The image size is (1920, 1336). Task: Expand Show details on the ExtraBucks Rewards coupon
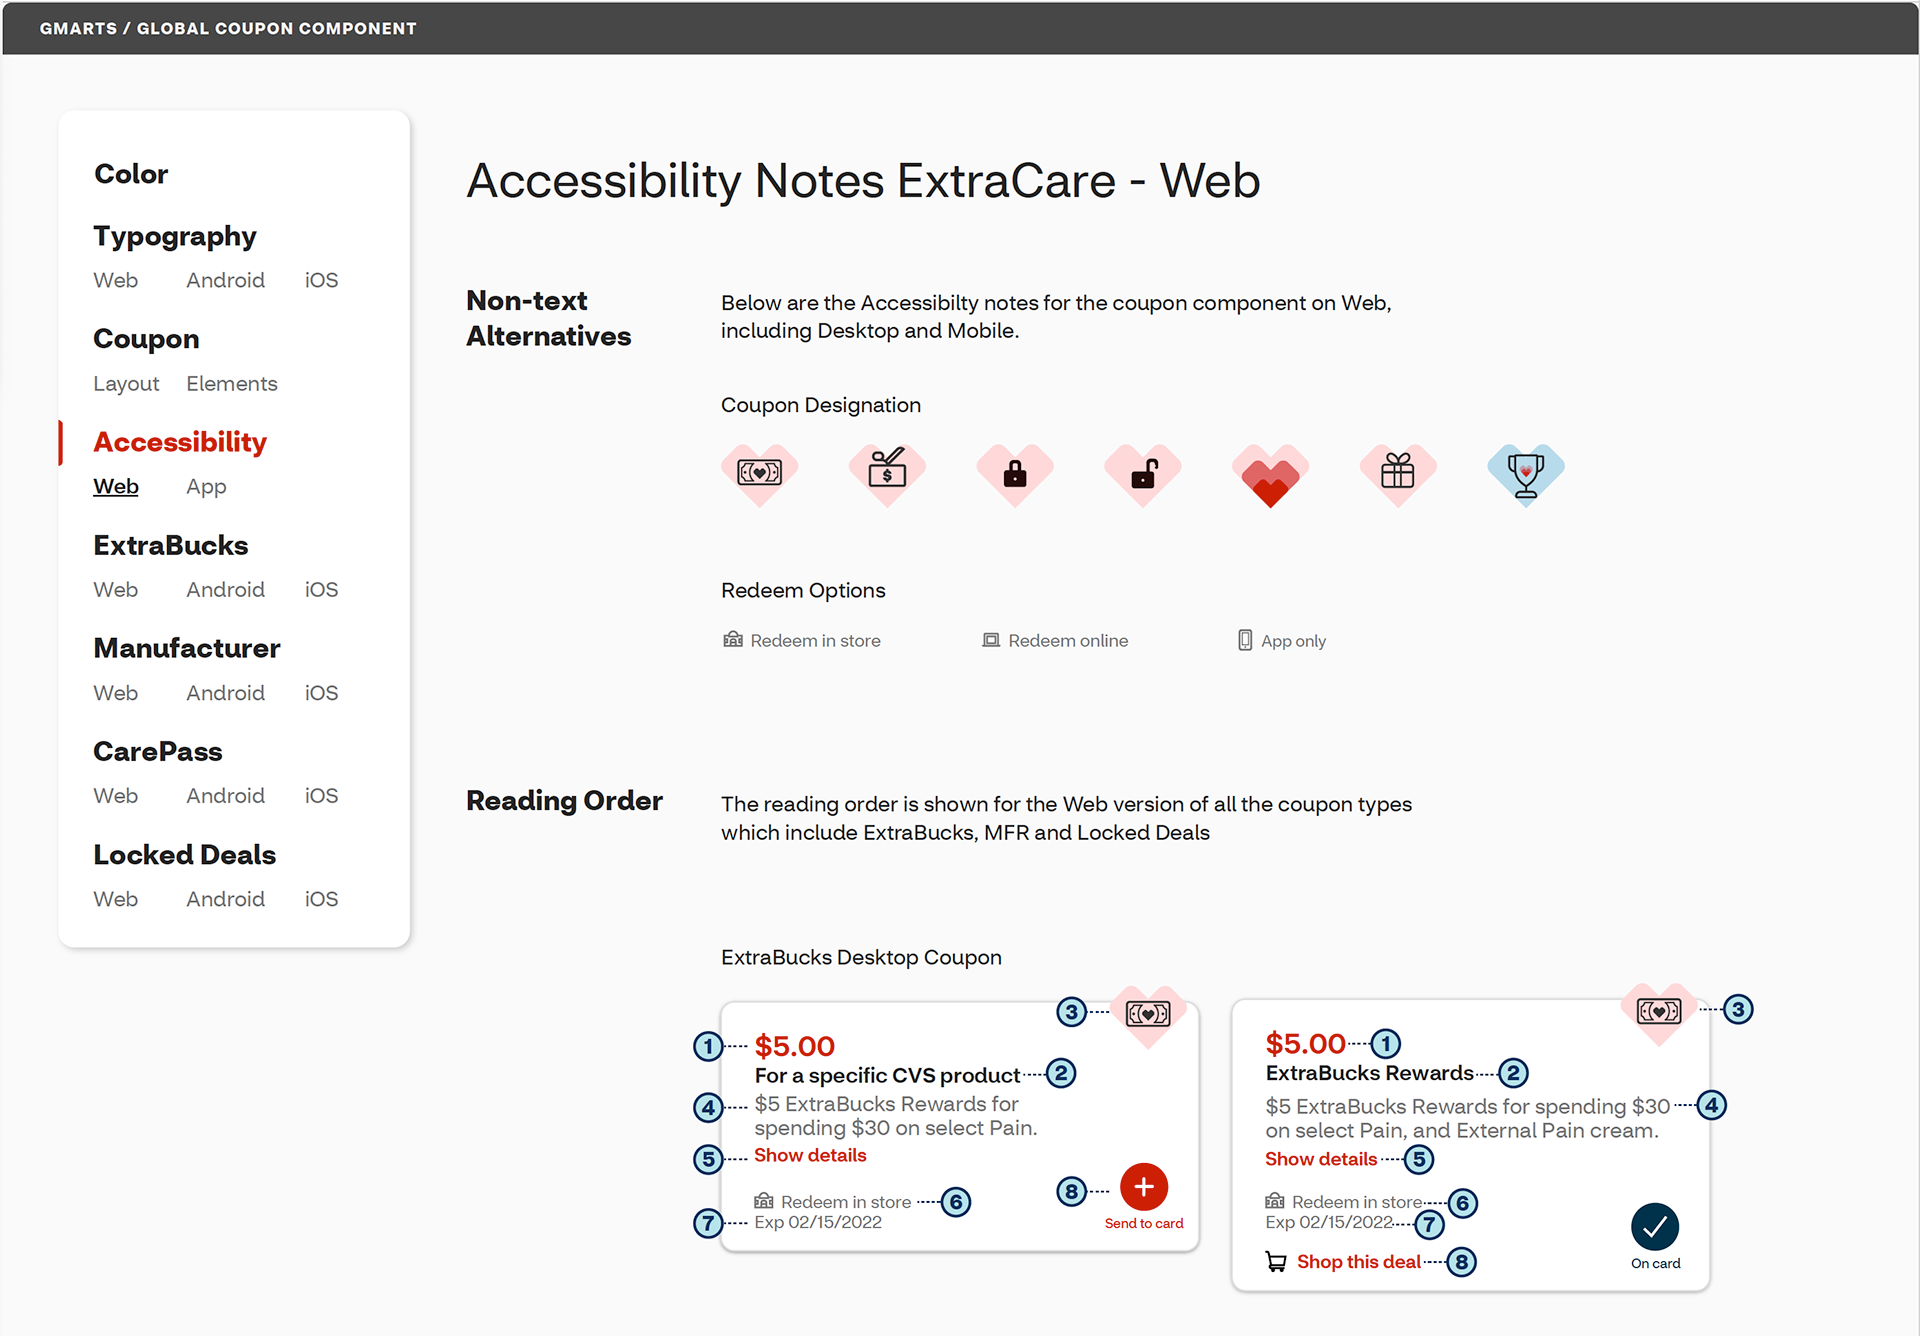pos(1321,1159)
